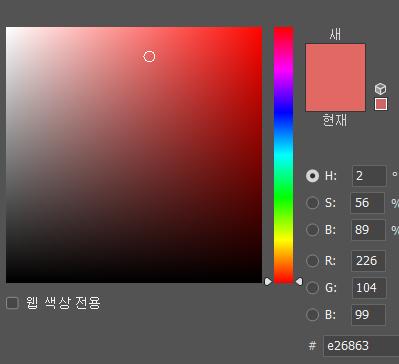The width and height of the screenshot is (399, 364).
Task: Click the out-of-gamut cube warning icon
Action: coord(380,89)
